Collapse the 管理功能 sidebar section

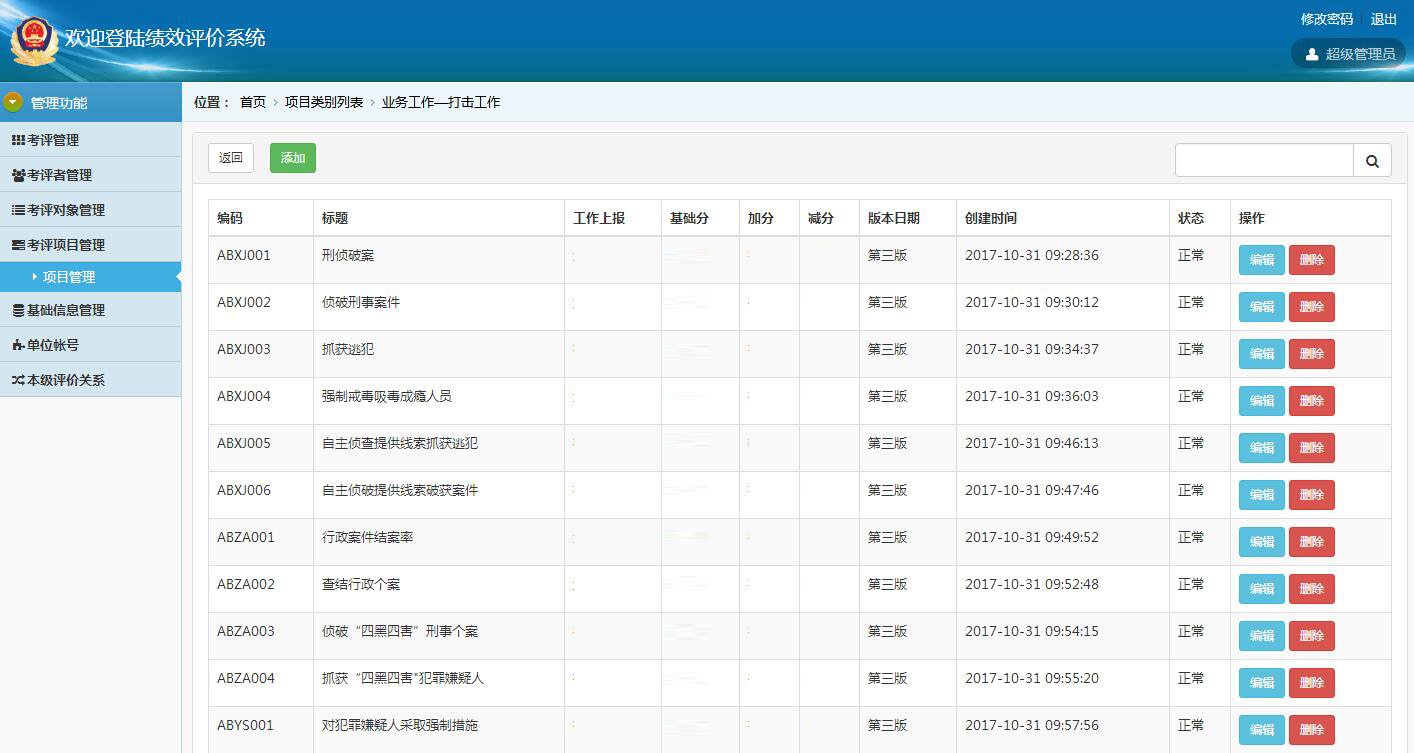pos(14,101)
